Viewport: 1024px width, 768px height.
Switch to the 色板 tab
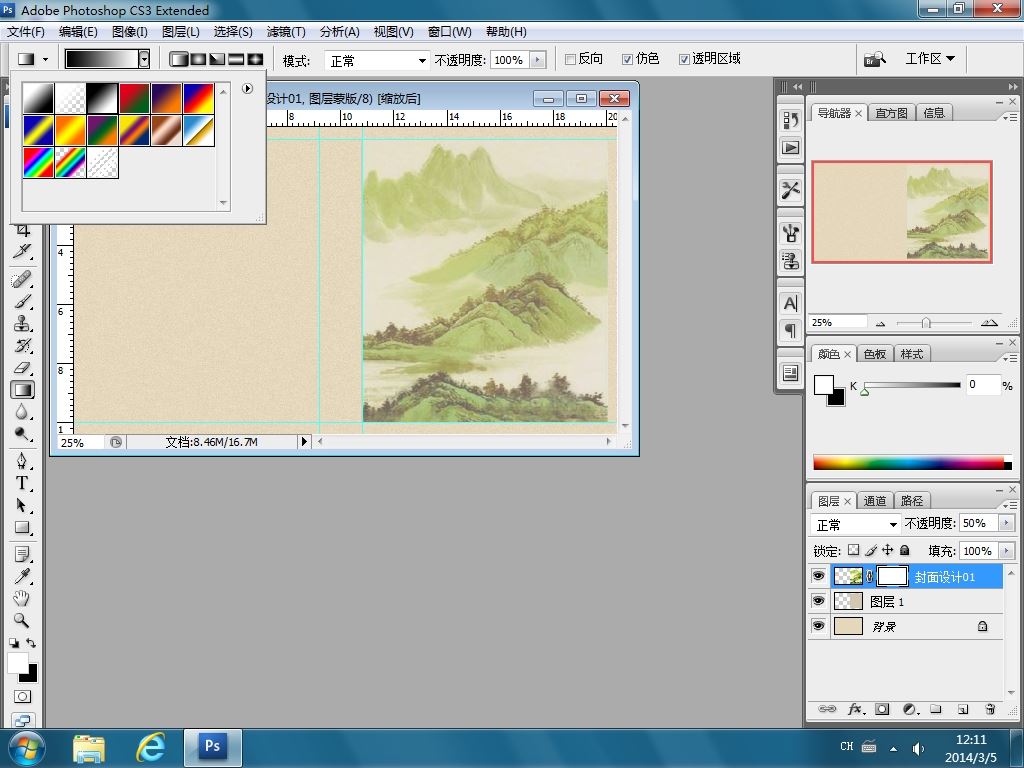(x=874, y=354)
